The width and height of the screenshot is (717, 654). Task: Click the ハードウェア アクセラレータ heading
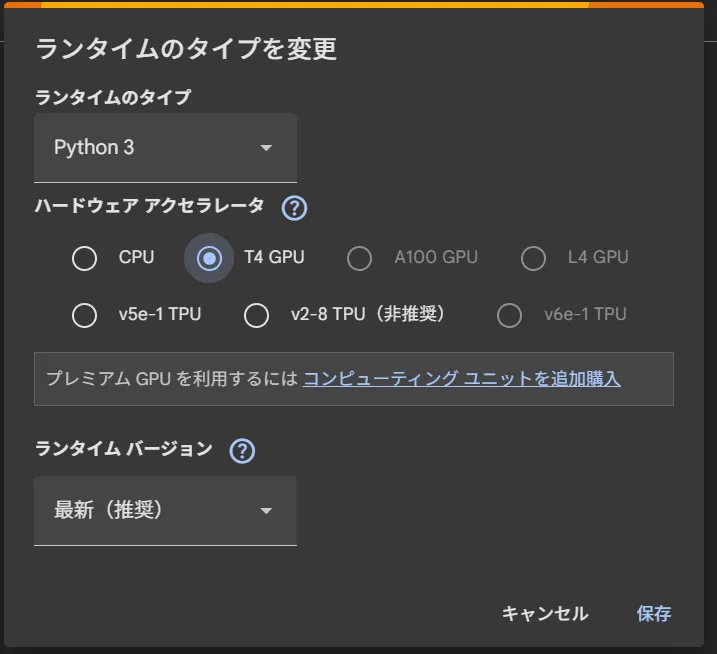tap(150, 206)
